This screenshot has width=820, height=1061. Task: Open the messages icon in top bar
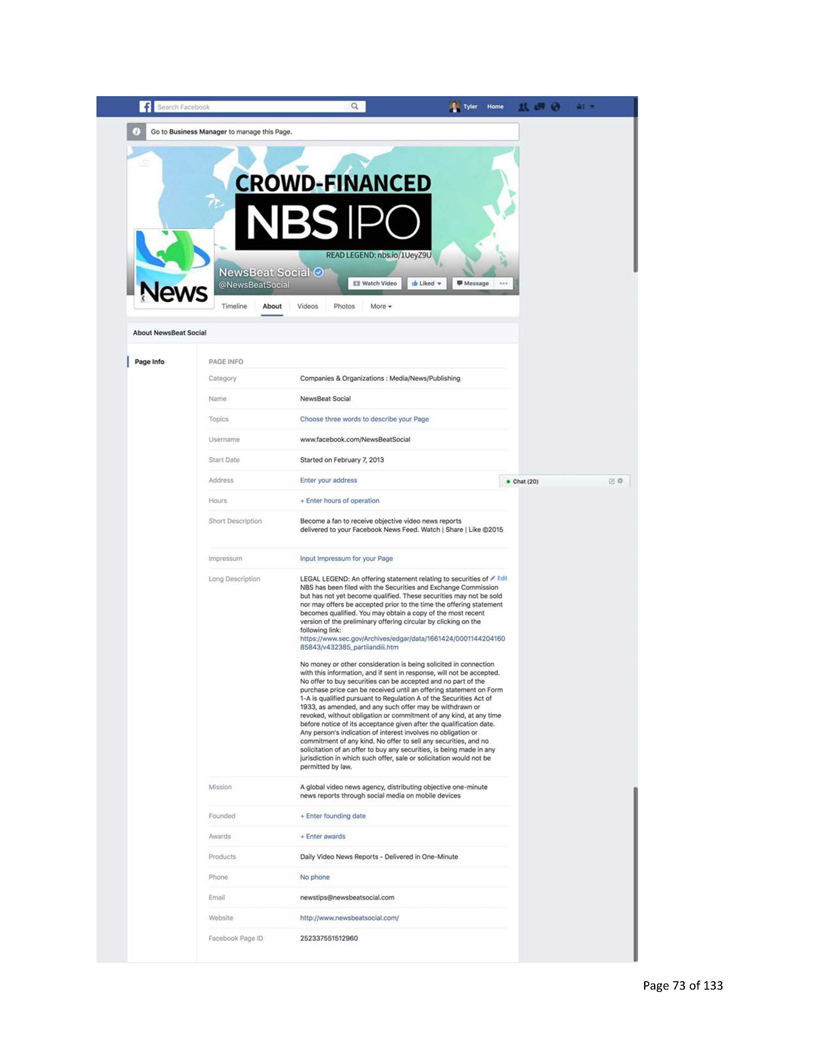coord(539,107)
